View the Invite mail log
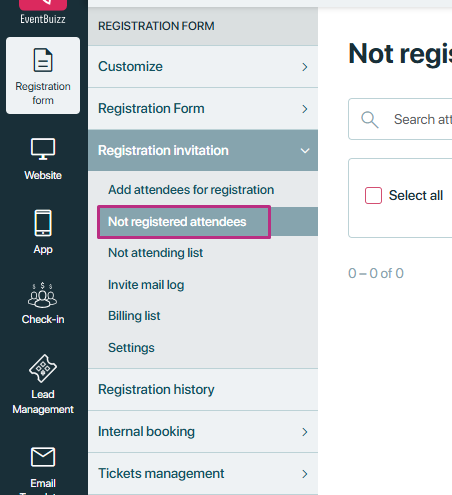 [x=146, y=285]
